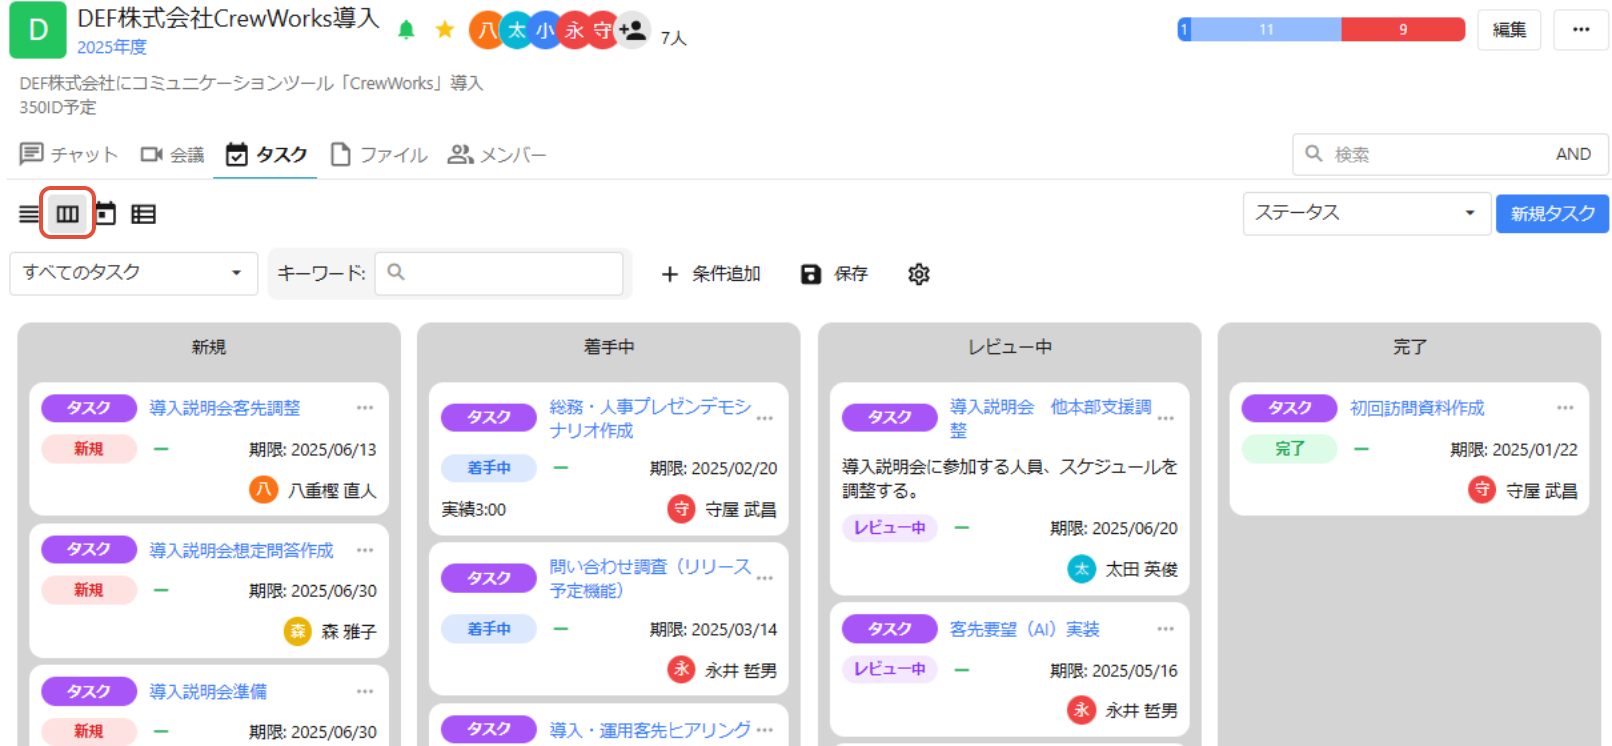The height and width of the screenshot is (746, 1612).
Task: Change レビュー中 status of 他本部支援調整 task
Action: click(x=890, y=528)
